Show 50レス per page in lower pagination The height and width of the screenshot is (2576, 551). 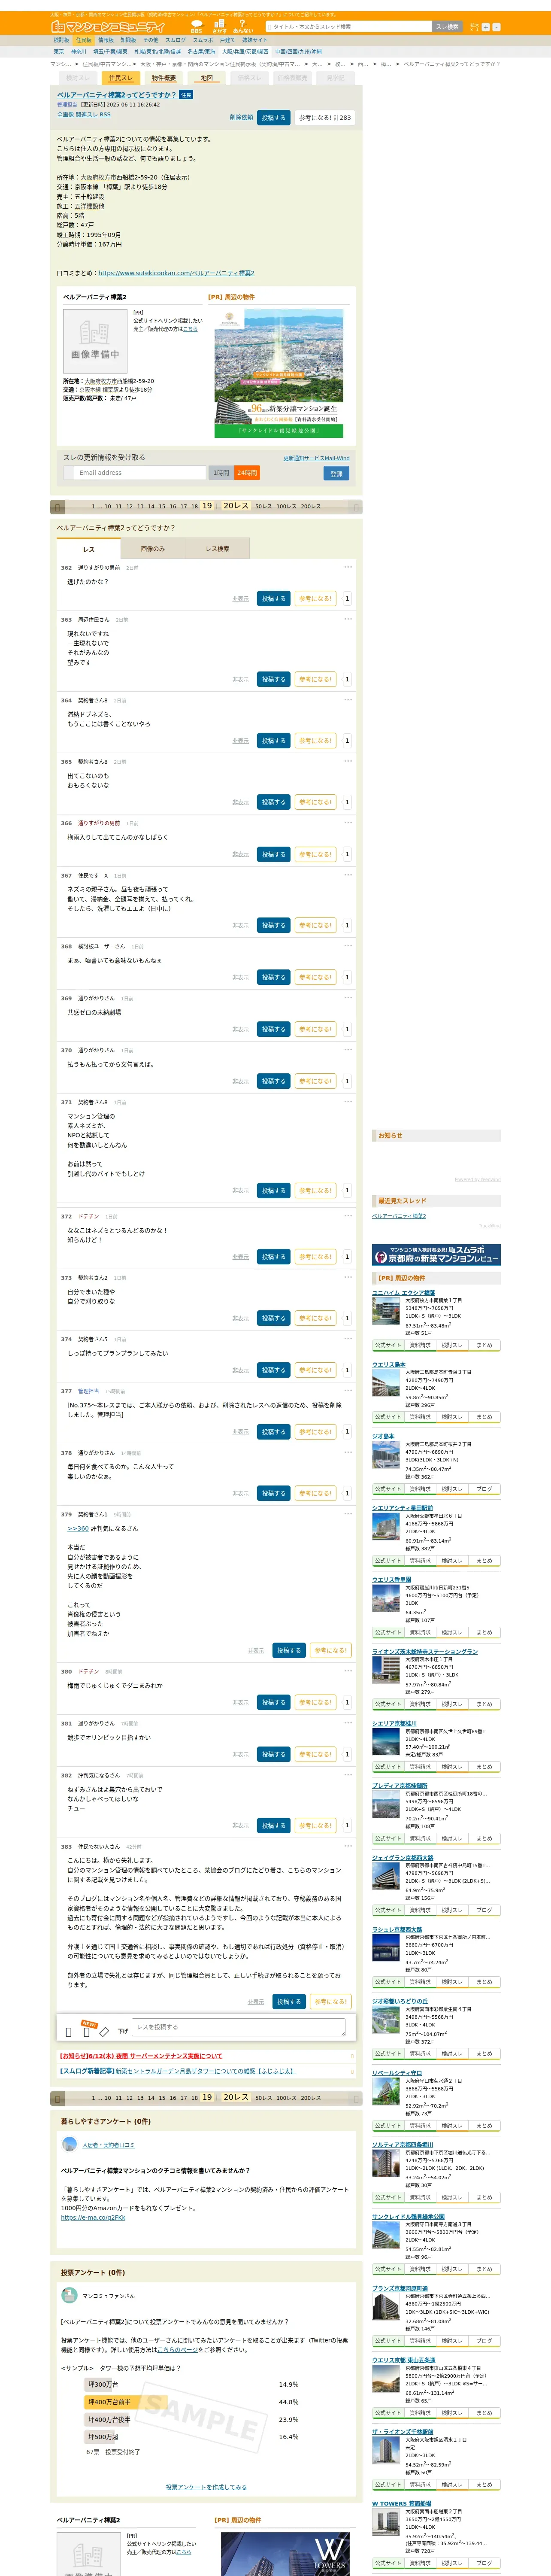tap(263, 2098)
